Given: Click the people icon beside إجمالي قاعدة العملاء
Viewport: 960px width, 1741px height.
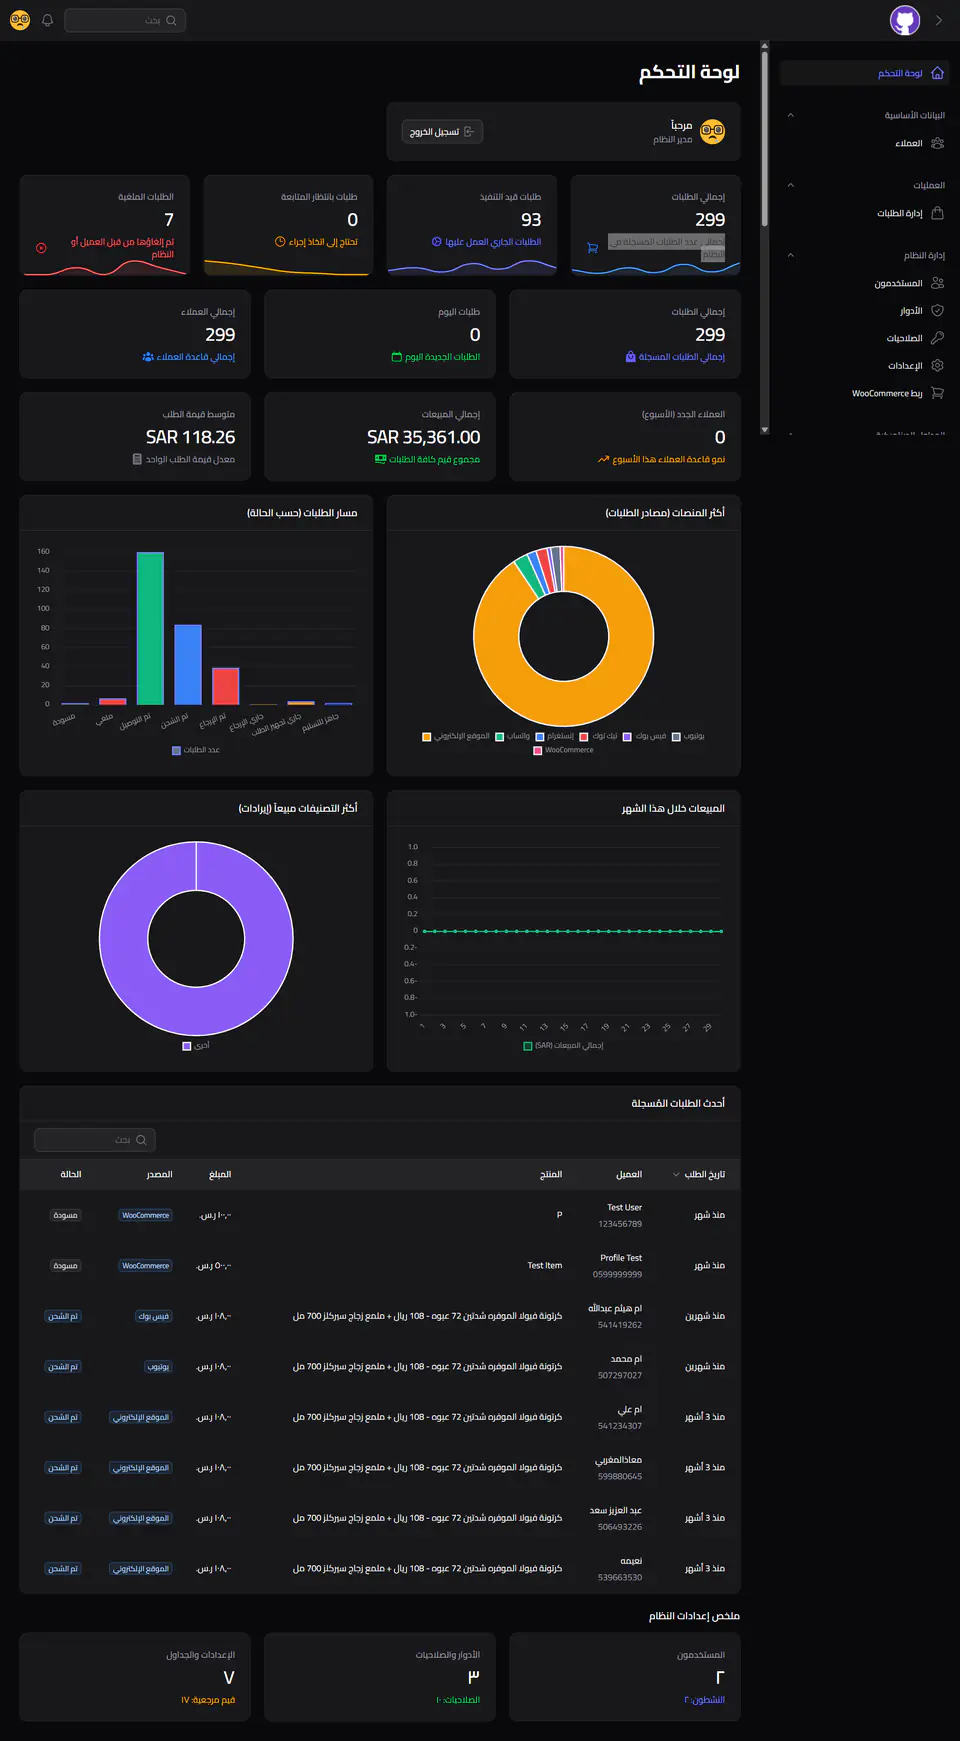Looking at the screenshot, I should tap(148, 357).
